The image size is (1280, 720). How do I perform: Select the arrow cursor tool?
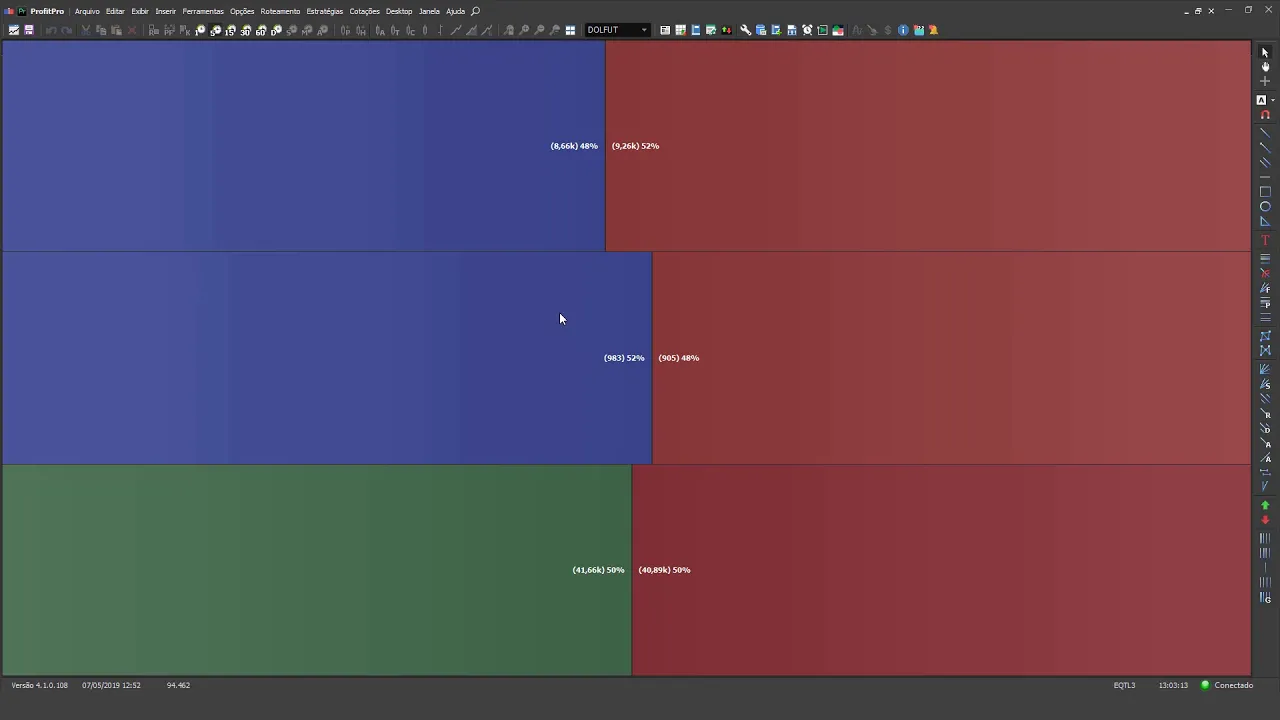coord(1264,52)
